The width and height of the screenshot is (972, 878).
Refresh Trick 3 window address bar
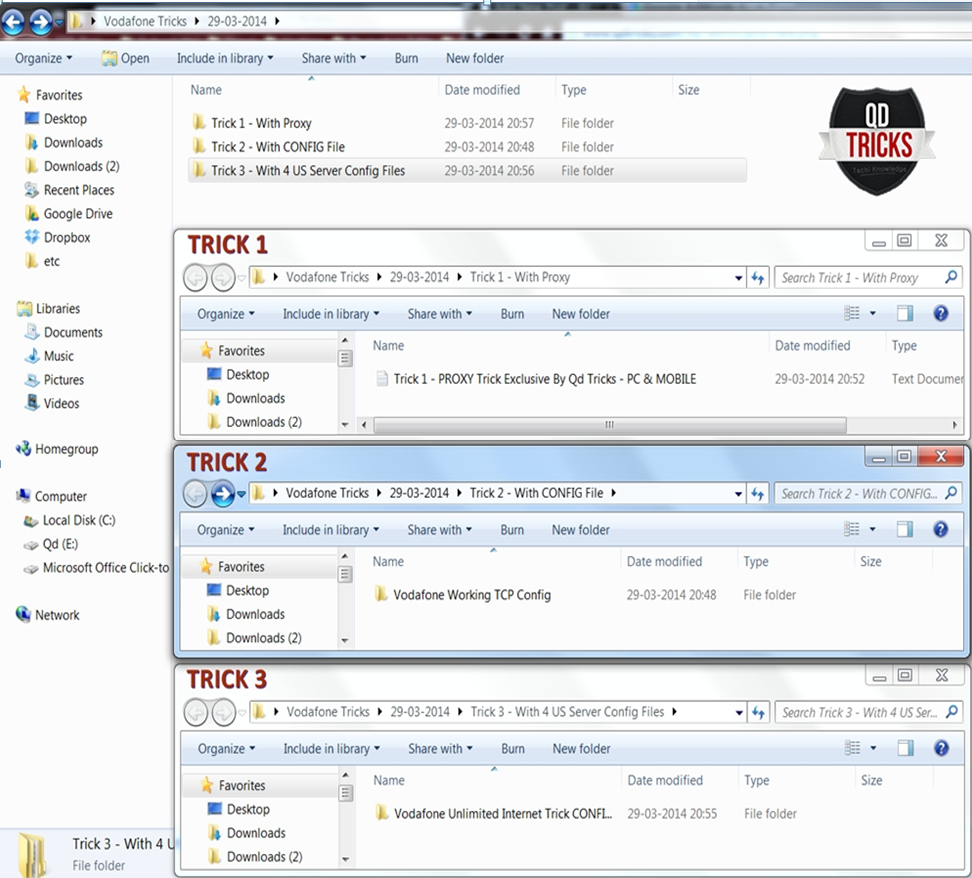(x=758, y=712)
